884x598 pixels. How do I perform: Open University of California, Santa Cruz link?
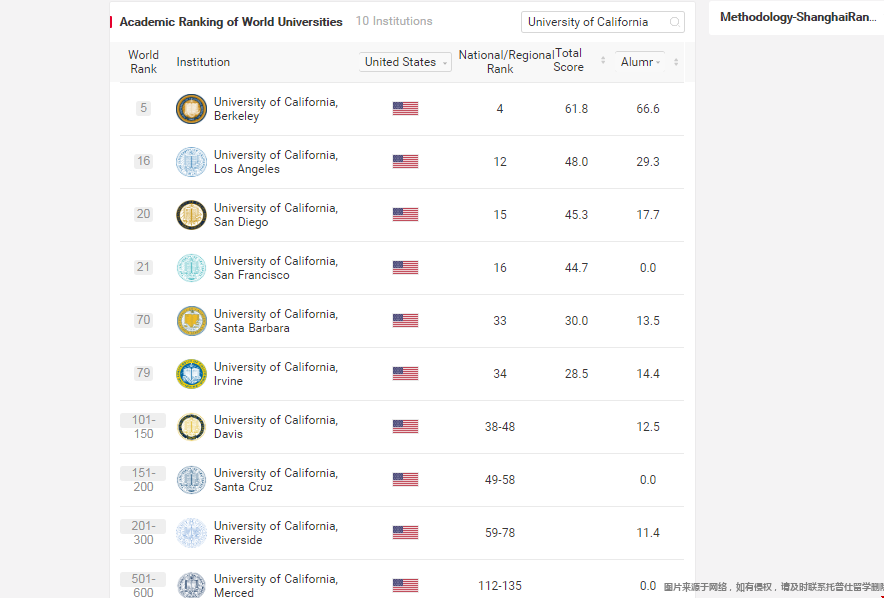275,480
